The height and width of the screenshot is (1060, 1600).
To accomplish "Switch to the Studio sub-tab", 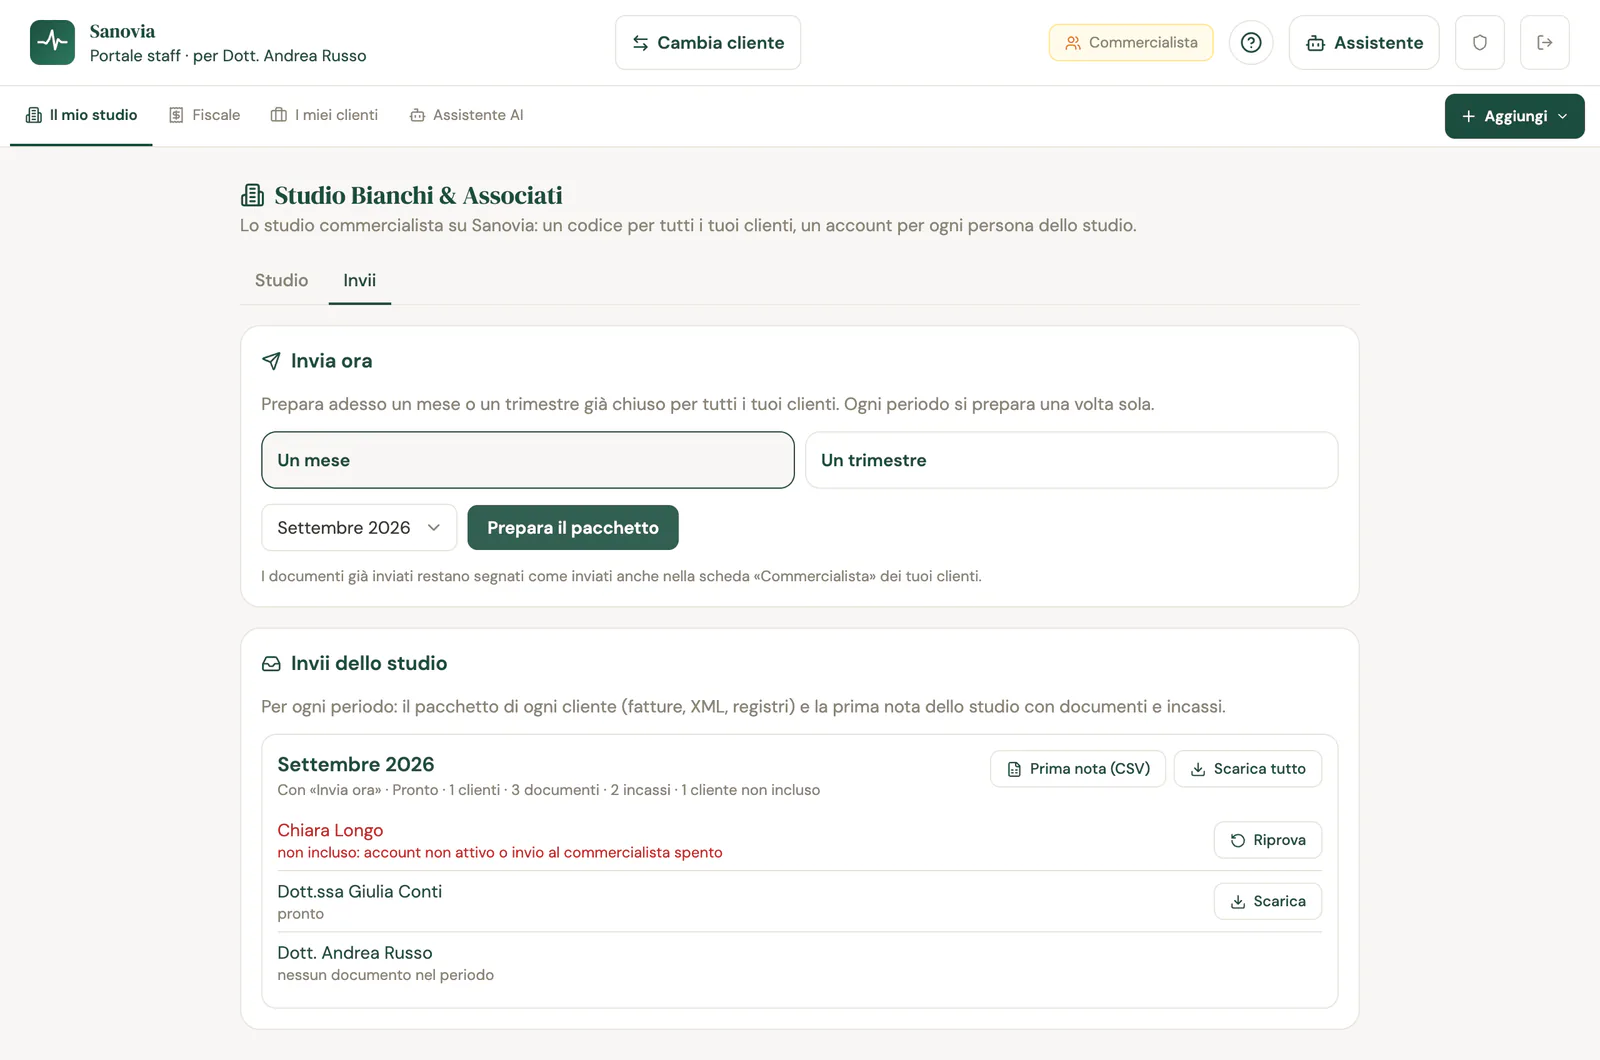I will pos(281,281).
